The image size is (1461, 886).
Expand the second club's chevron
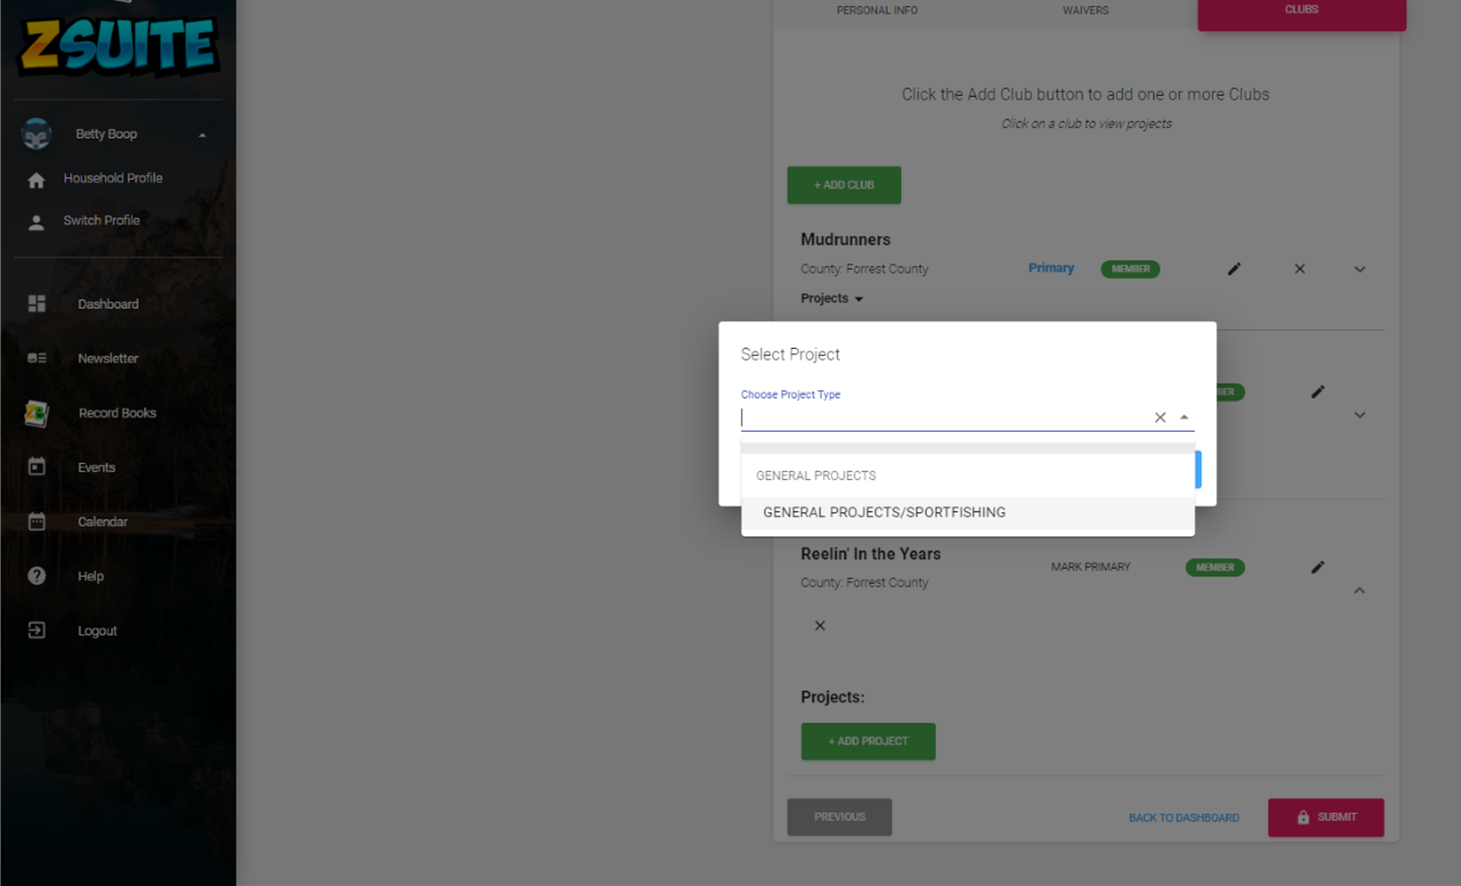pyautogui.click(x=1360, y=415)
